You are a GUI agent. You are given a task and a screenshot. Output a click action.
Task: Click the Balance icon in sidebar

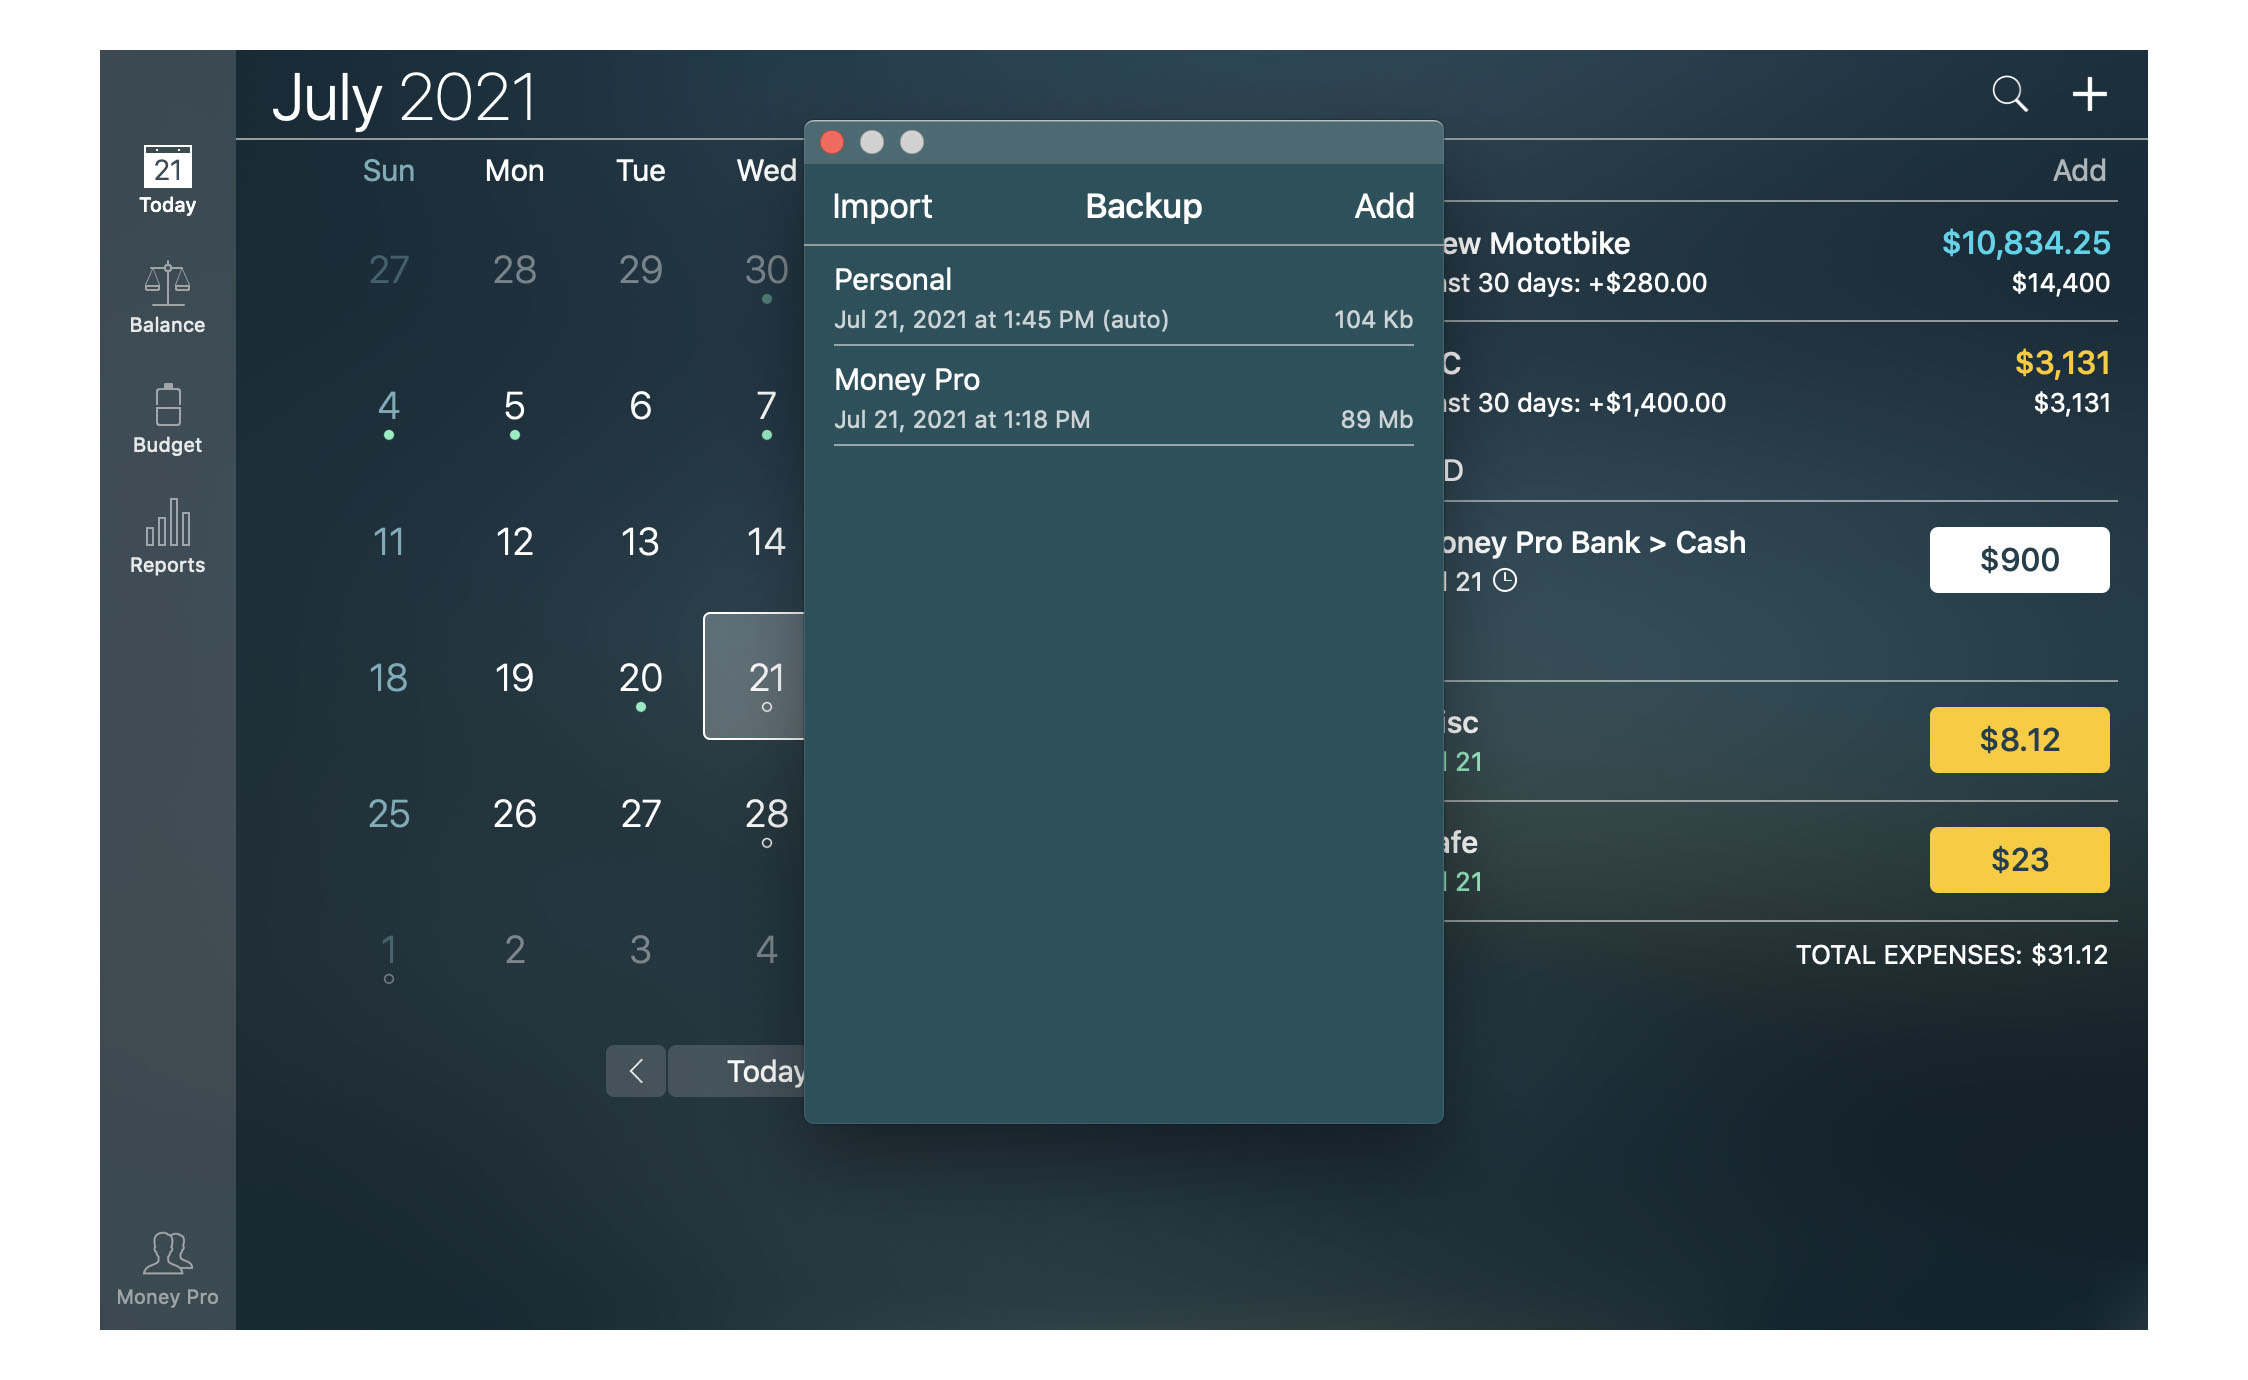tap(165, 296)
